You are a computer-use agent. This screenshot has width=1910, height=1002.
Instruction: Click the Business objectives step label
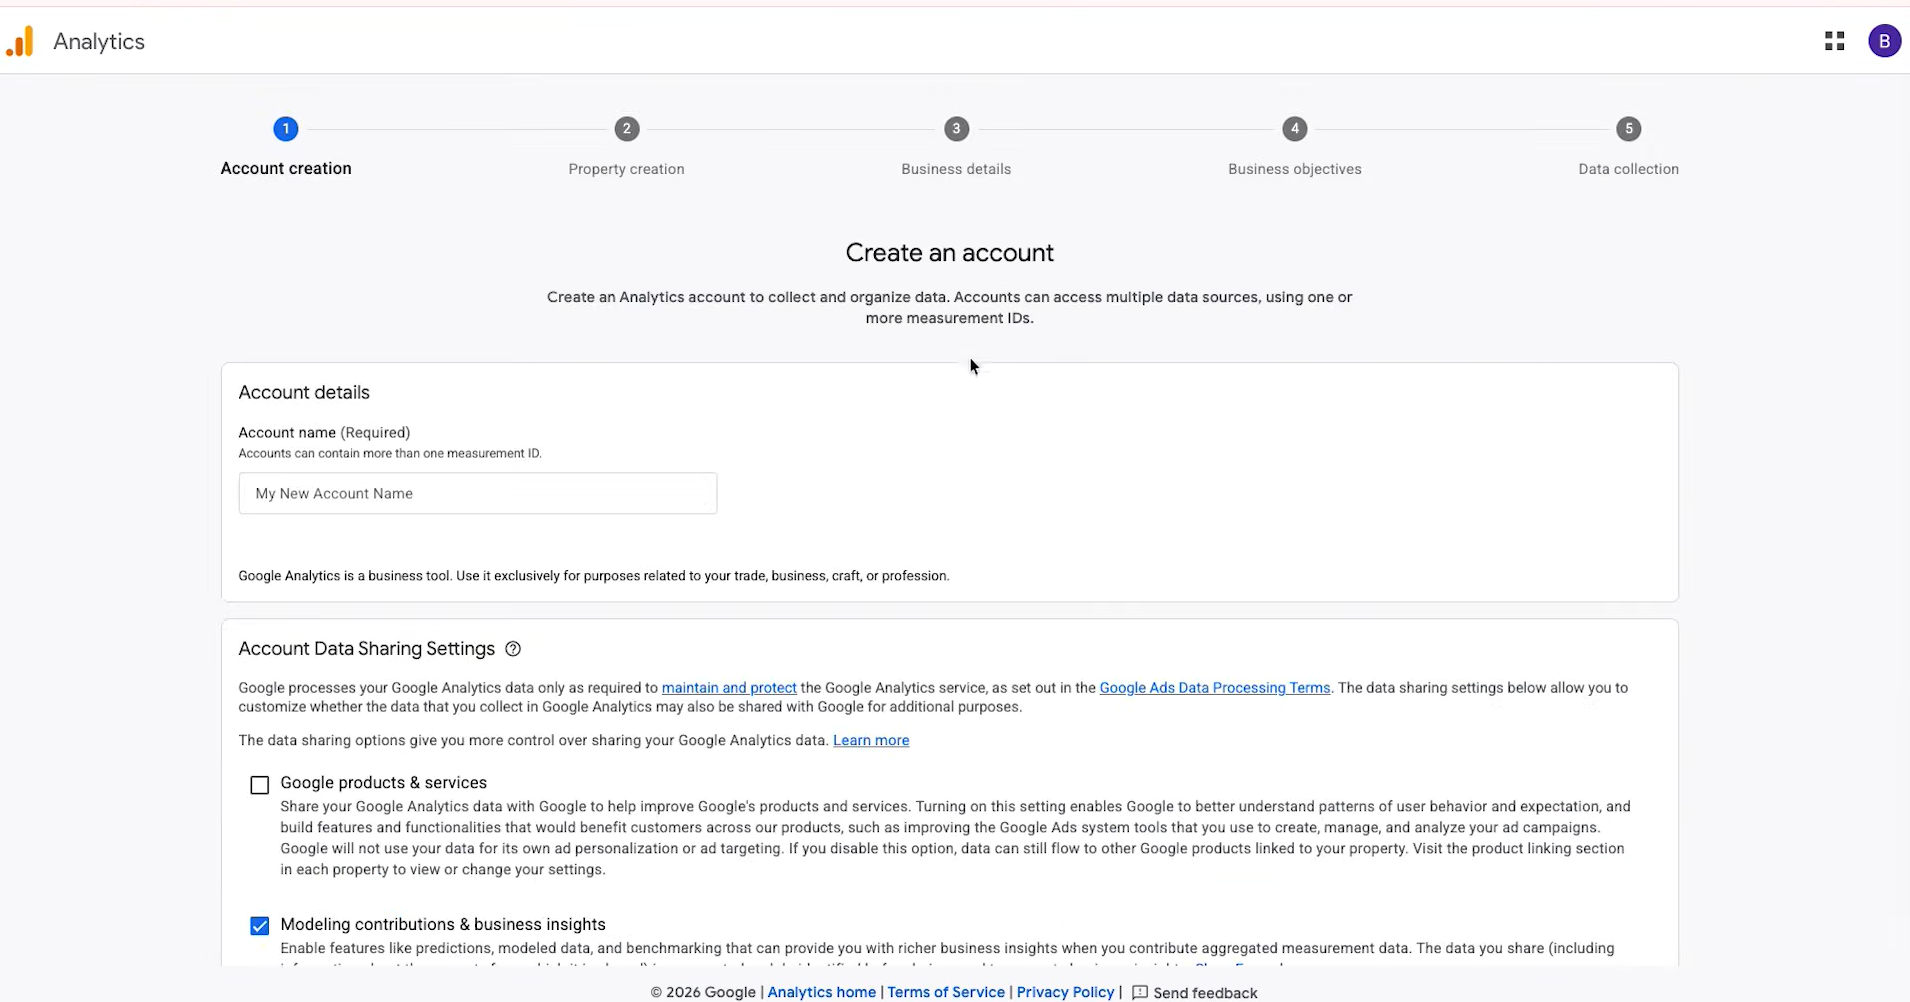1295,169
